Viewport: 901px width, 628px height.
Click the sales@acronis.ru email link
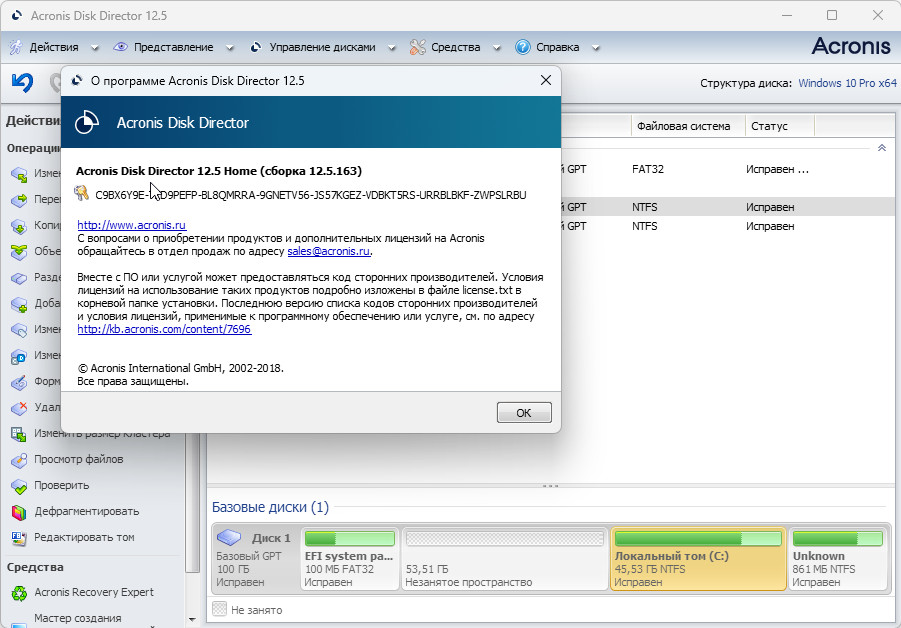pyautogui.click(x=329, y=252)
